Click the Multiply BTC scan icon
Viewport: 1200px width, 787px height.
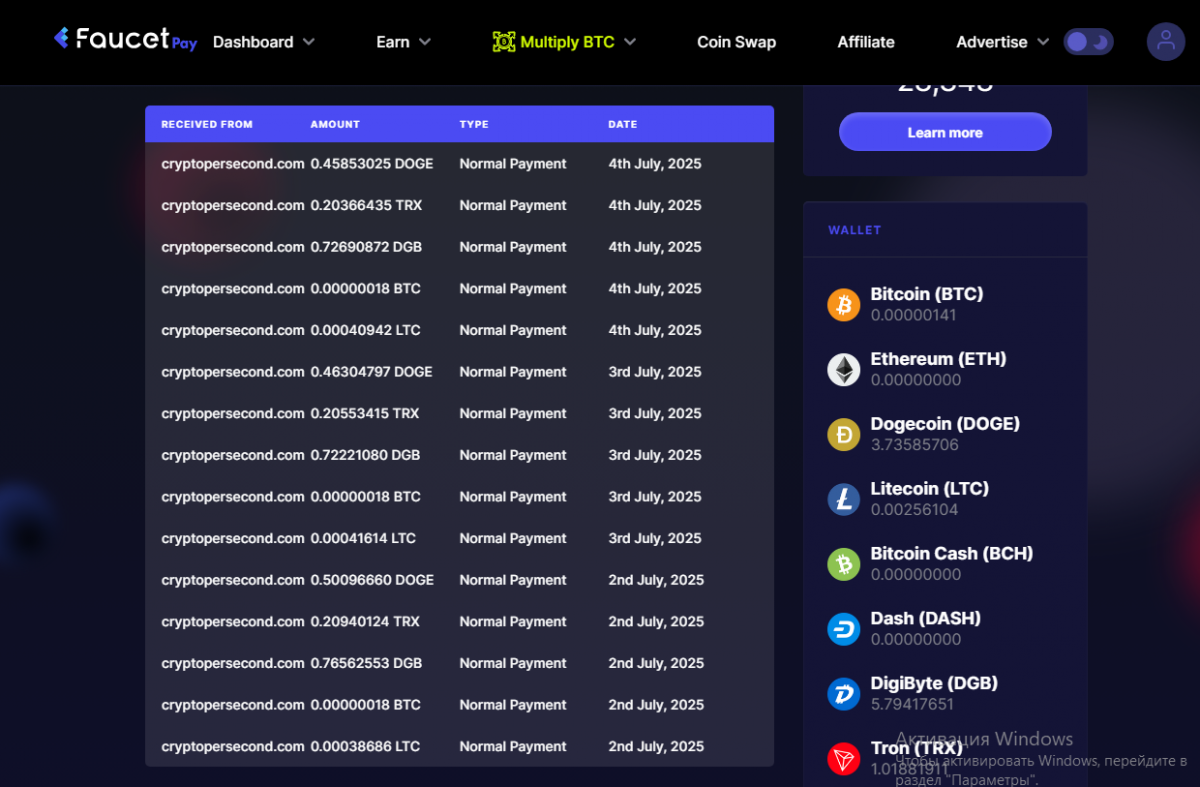[504, 42]
